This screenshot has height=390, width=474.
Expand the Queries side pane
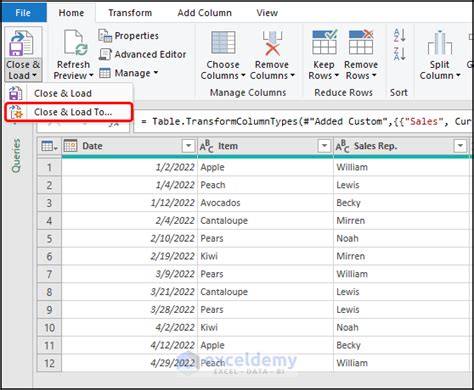coord(16,155)
